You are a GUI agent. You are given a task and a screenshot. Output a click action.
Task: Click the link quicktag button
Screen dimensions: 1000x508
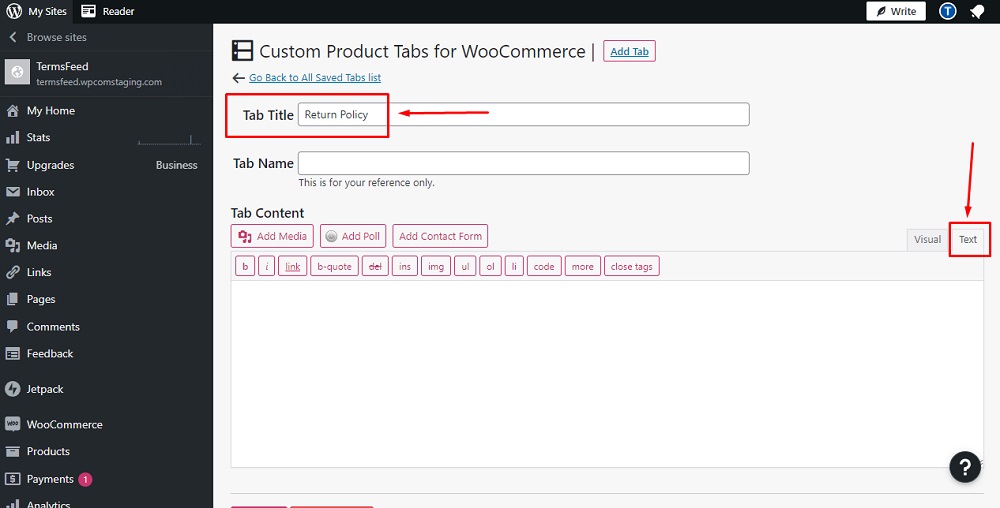click(293, 266)
